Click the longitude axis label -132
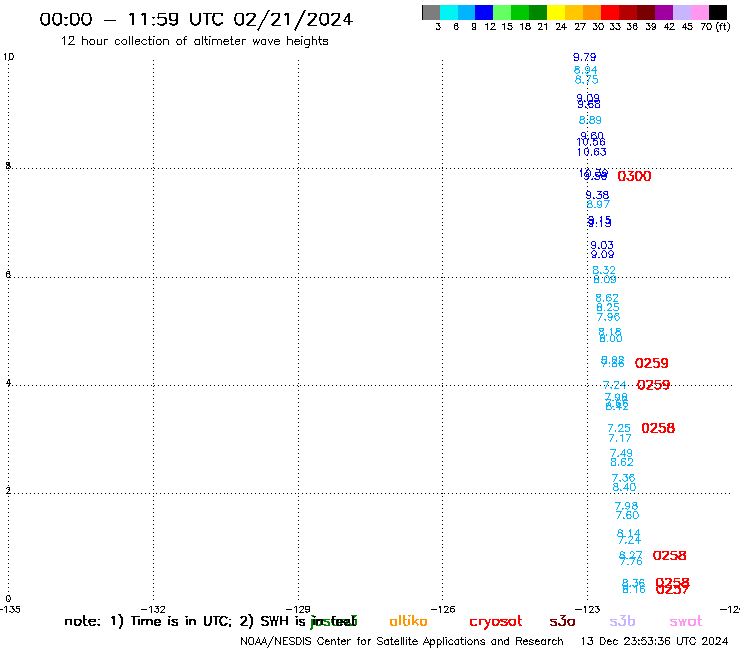 pos(153,609)
